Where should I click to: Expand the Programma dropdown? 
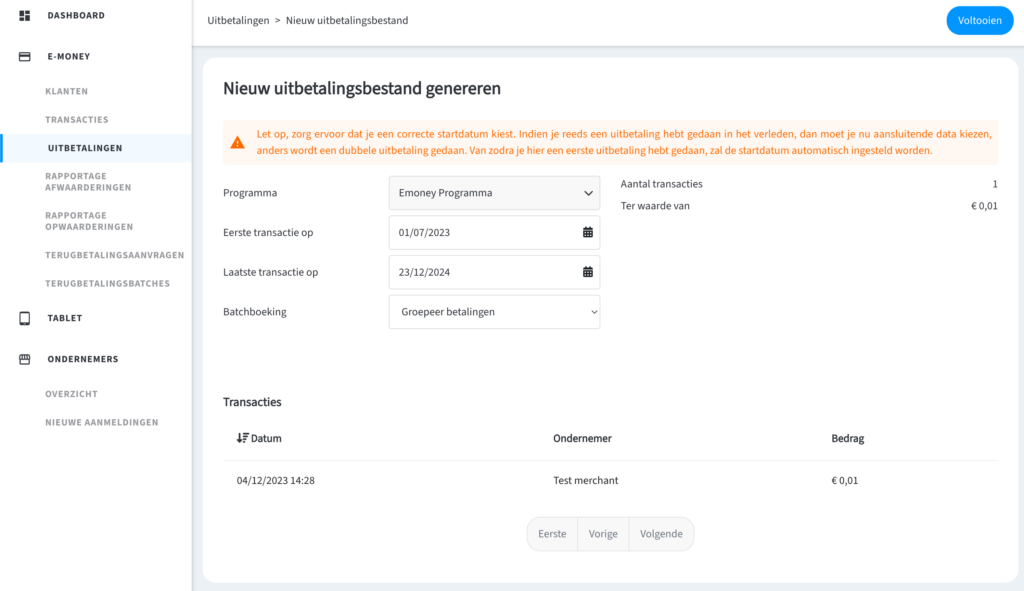[x=494, y=193]
